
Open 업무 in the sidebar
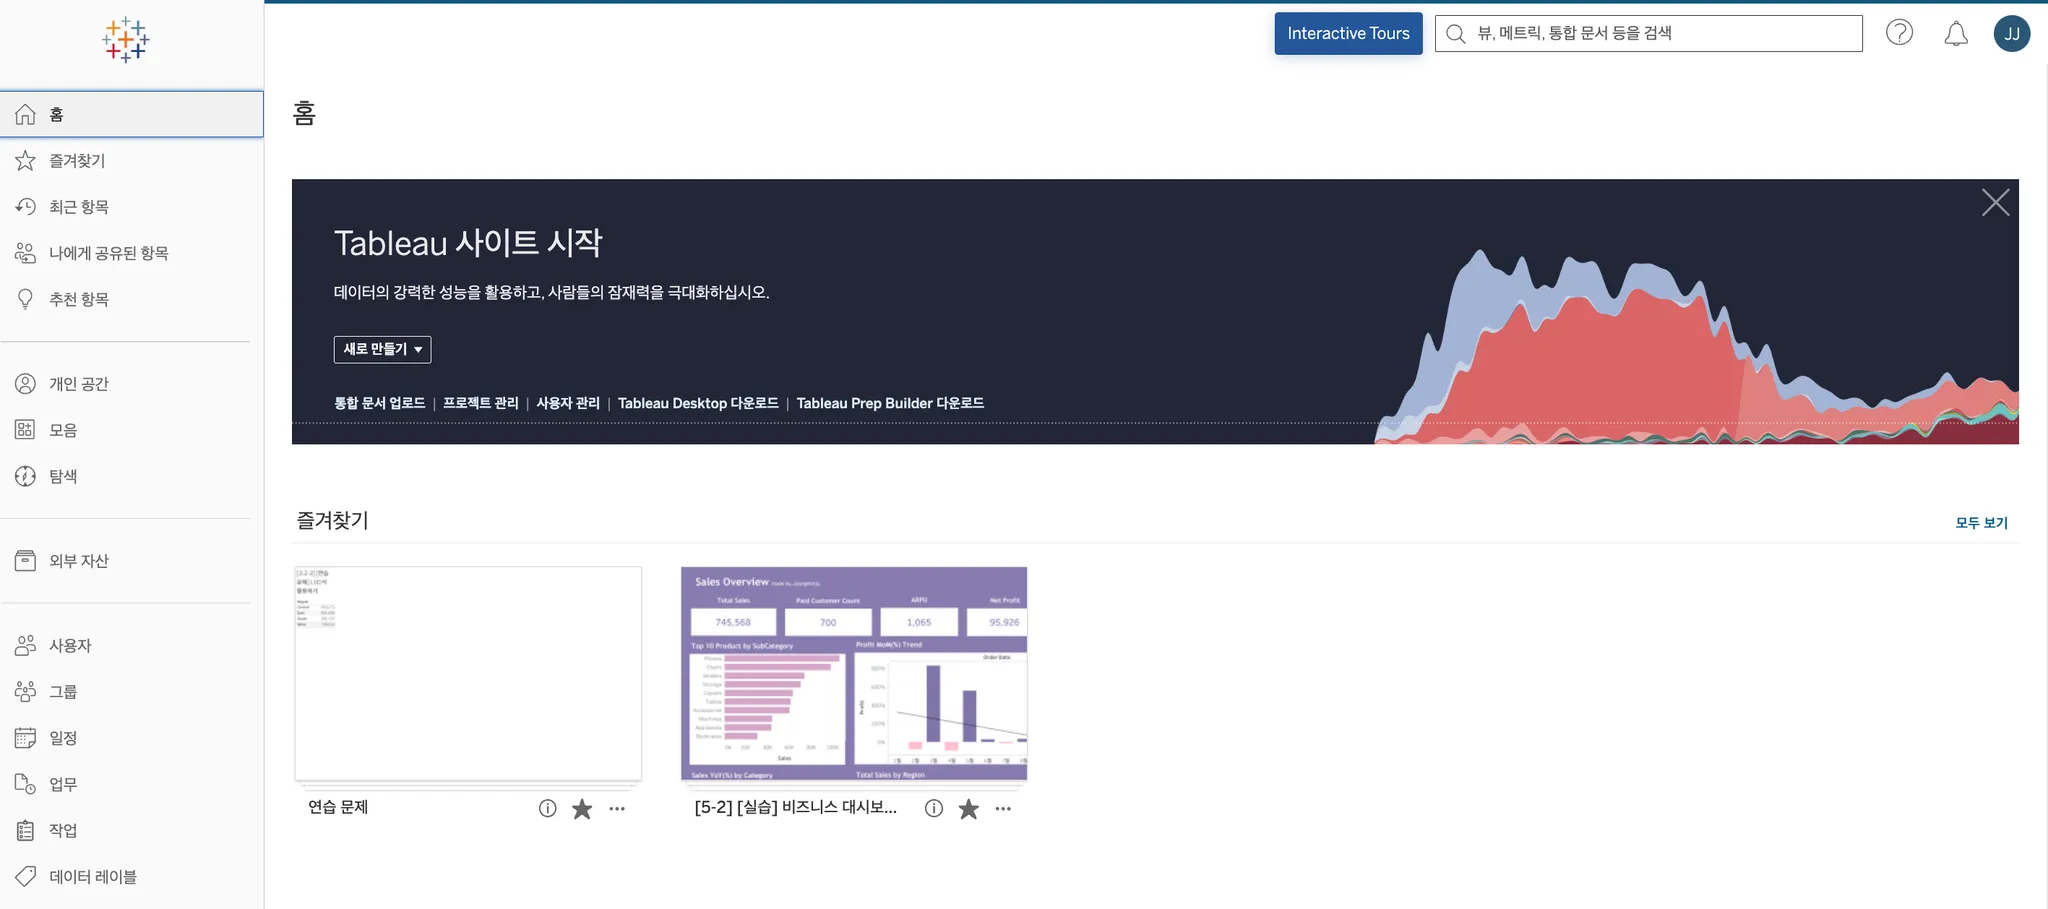pyautogui.click(x=132, y=784)
